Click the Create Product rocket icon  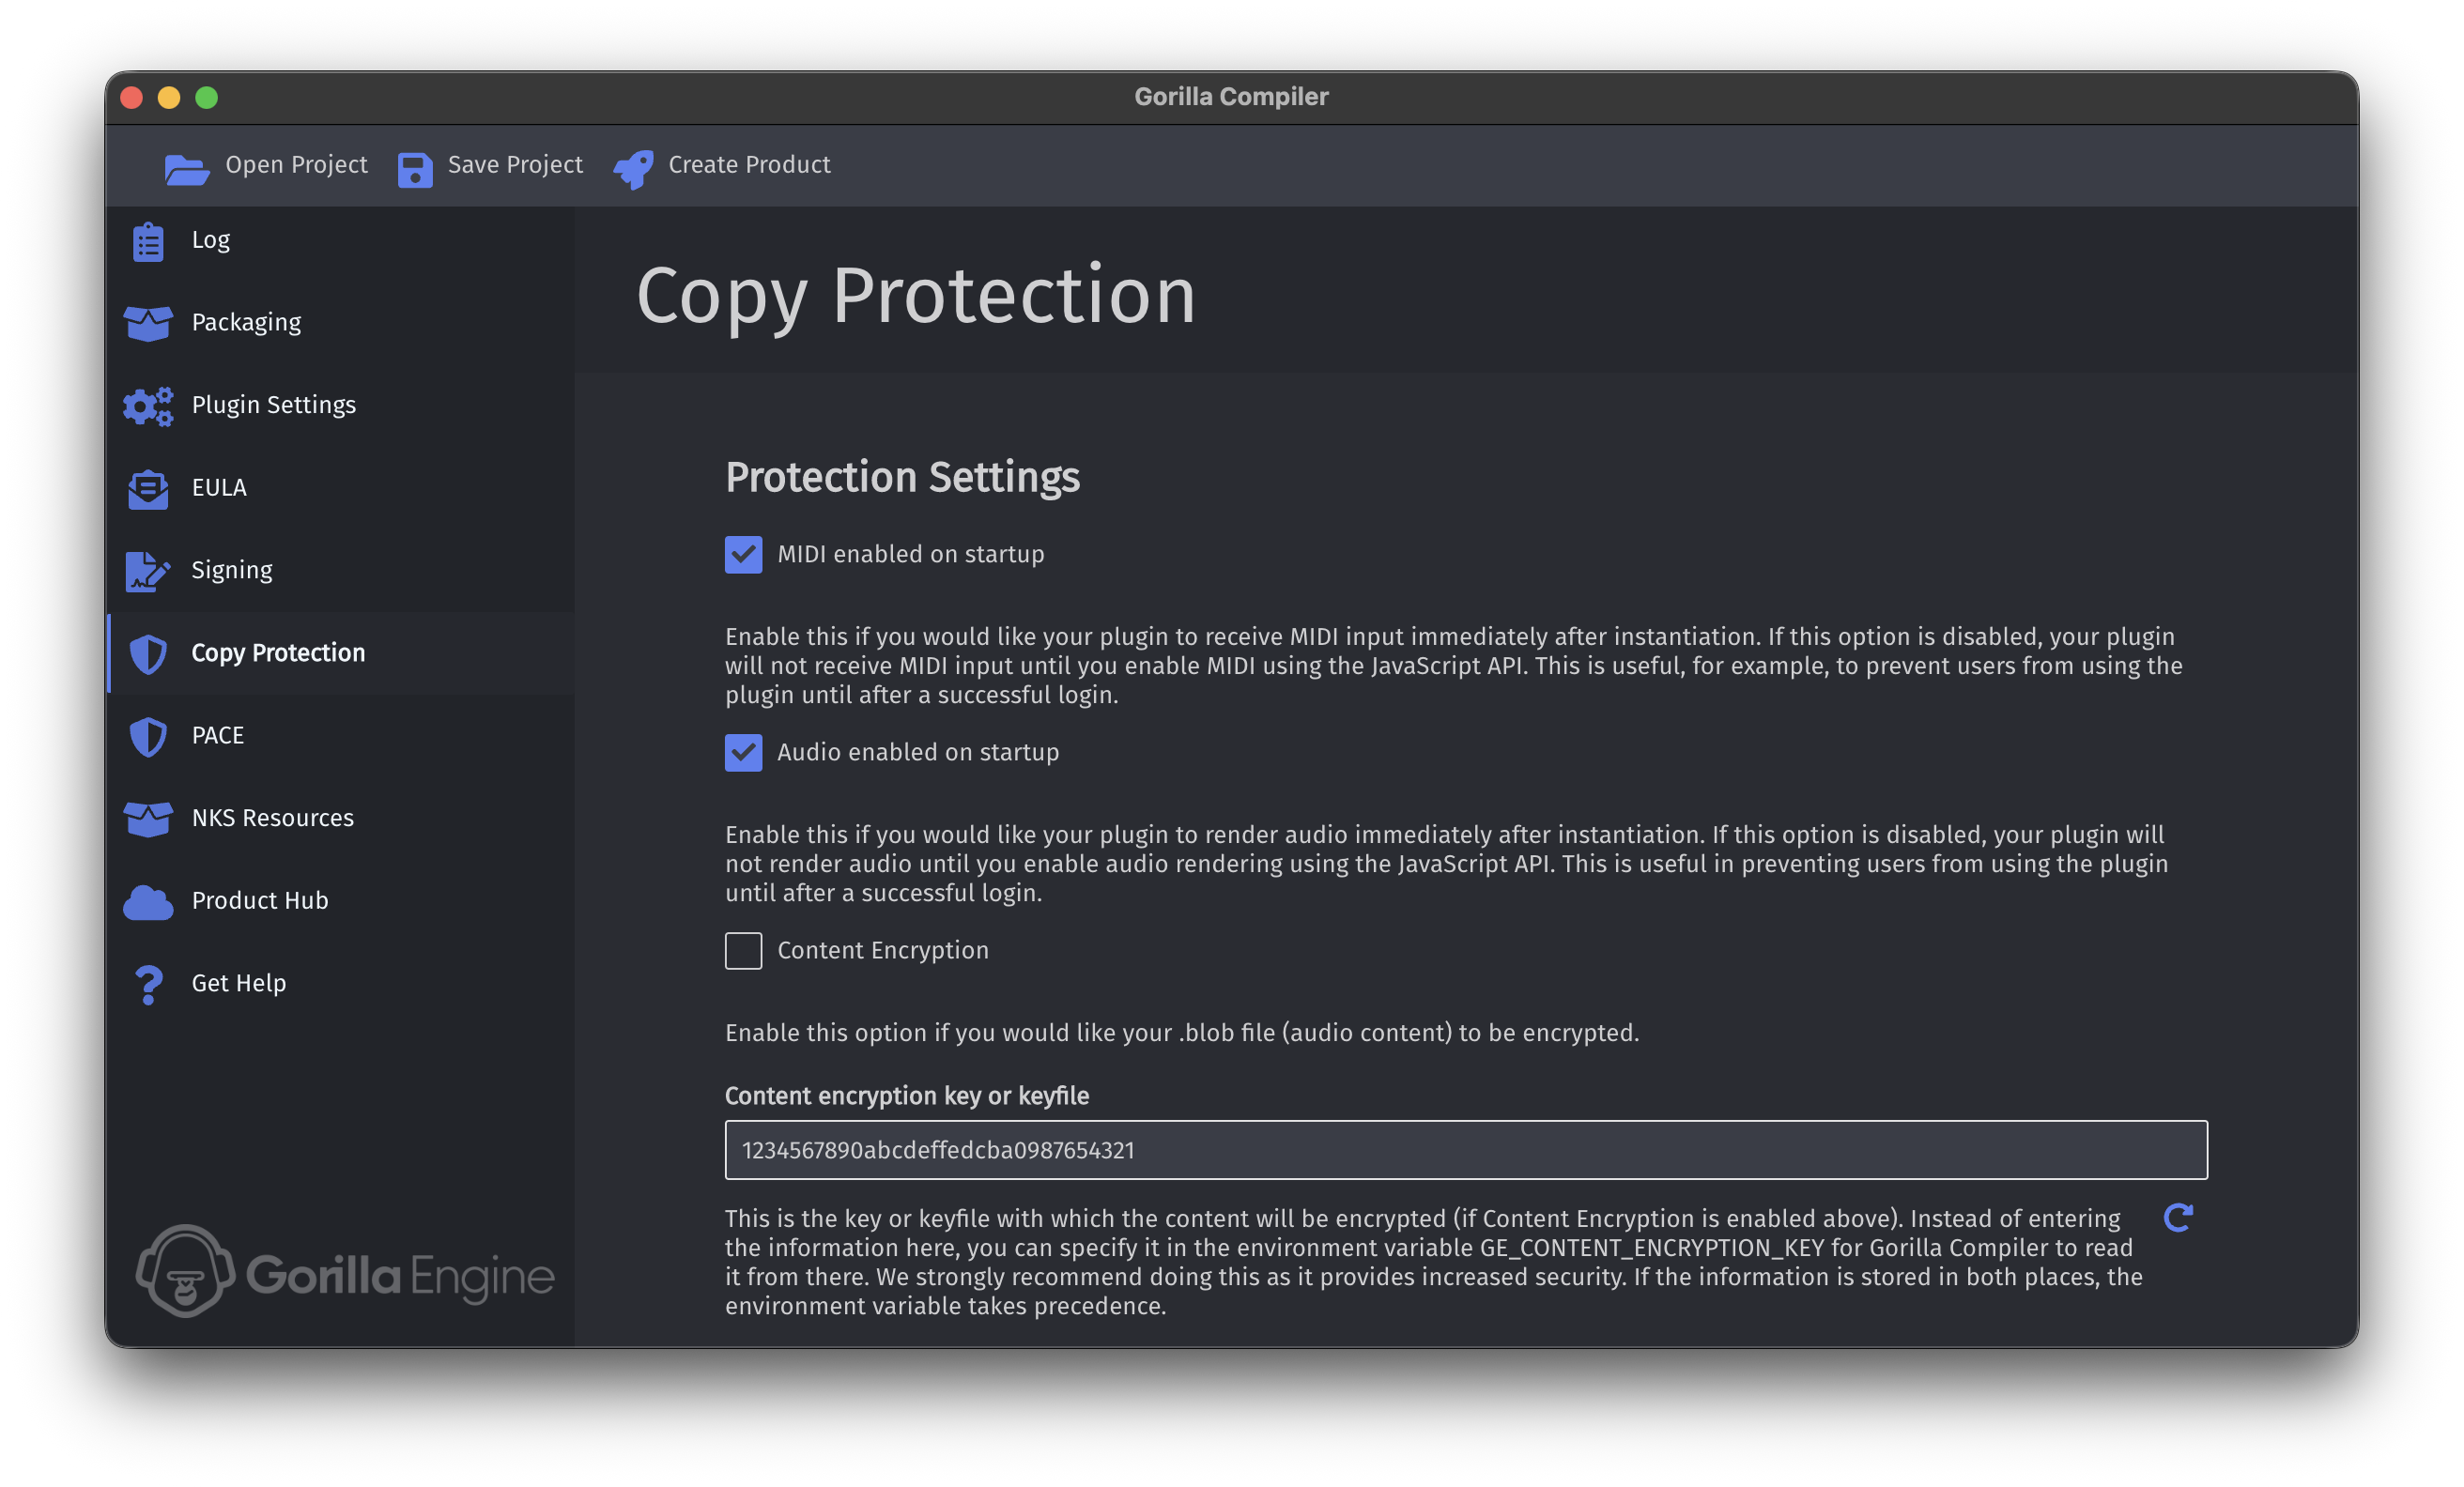(634, 169)
